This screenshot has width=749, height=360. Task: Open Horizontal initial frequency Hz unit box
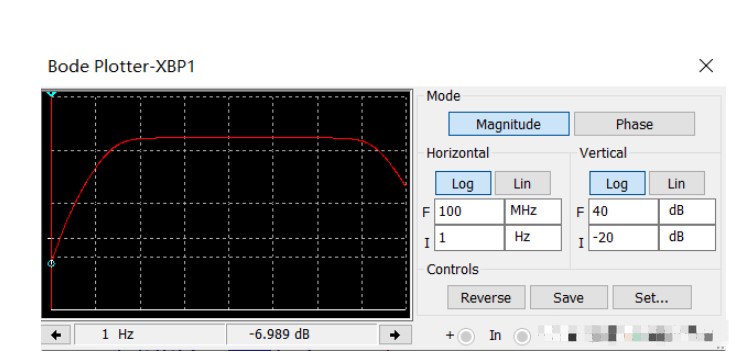click(533, 238)
